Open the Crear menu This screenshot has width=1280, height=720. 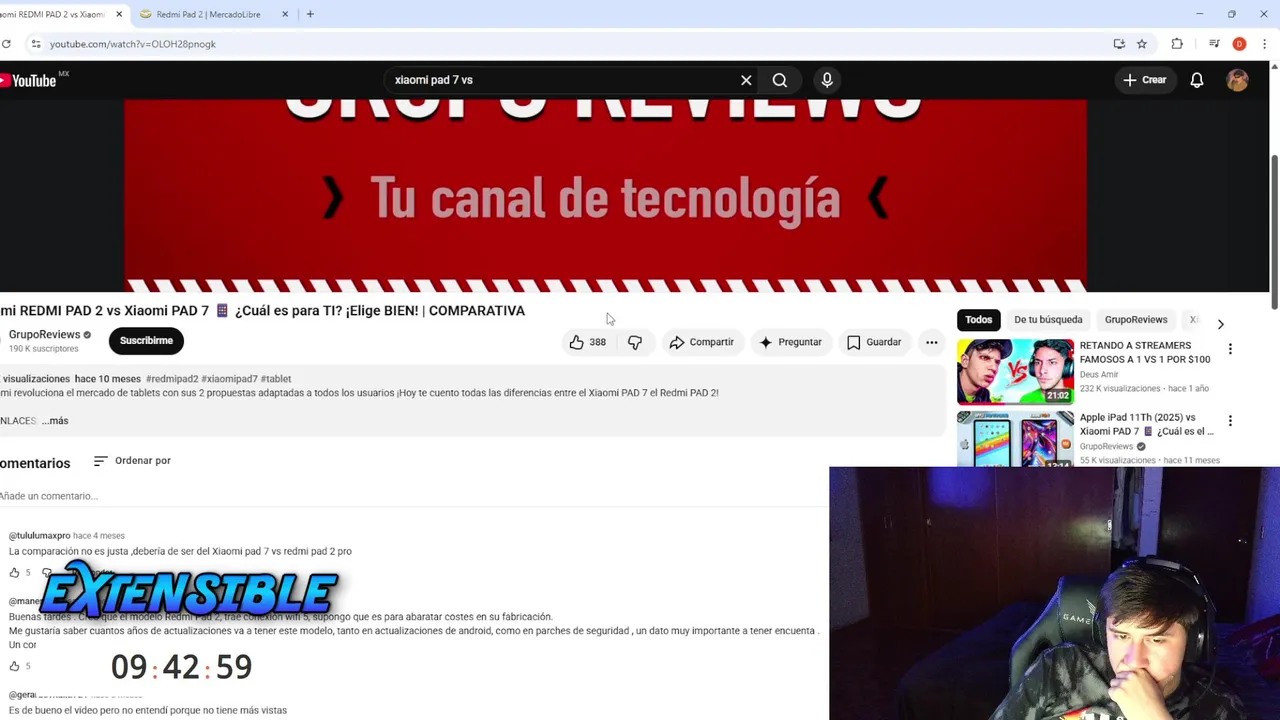coord(1144,80)
